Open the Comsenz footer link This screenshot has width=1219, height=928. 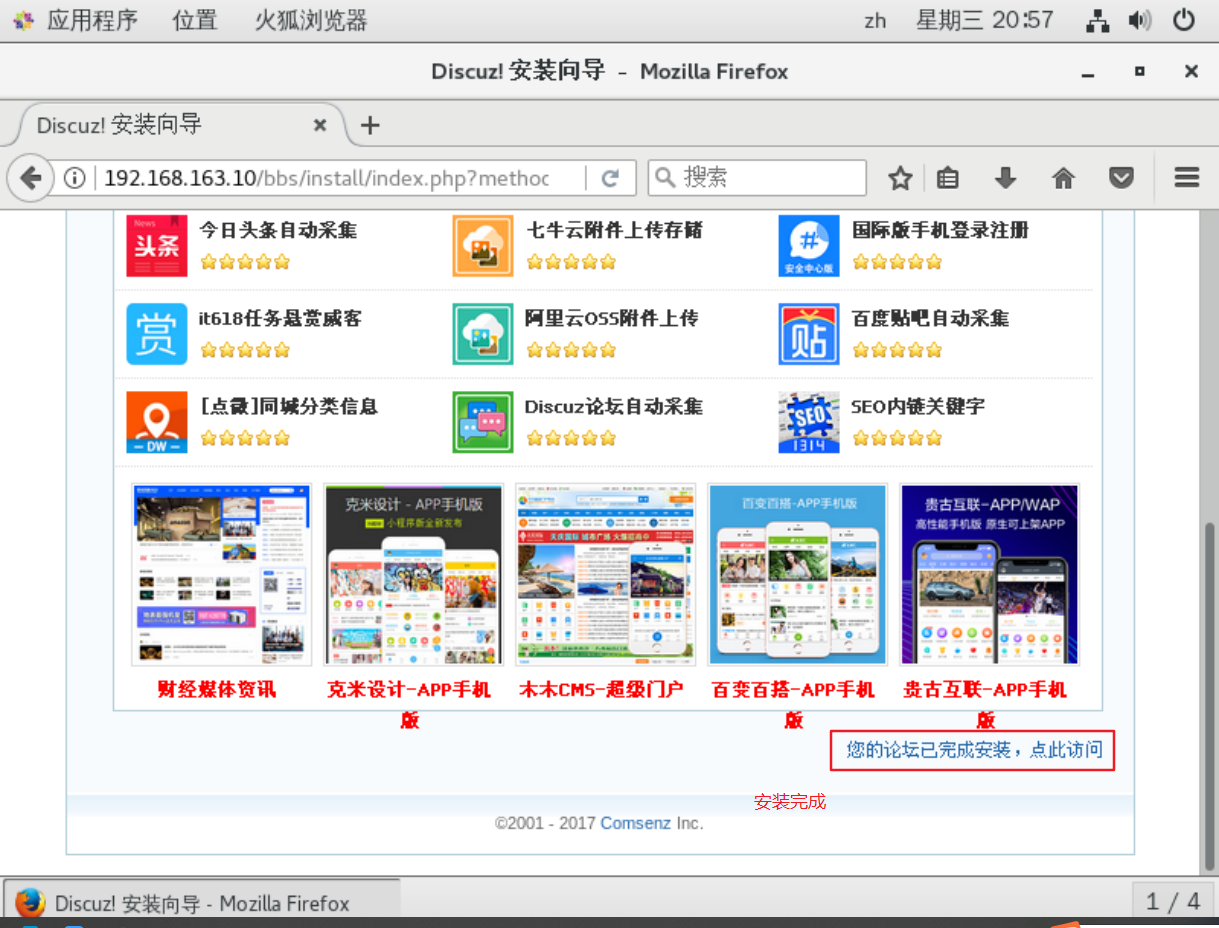(636, 823)
